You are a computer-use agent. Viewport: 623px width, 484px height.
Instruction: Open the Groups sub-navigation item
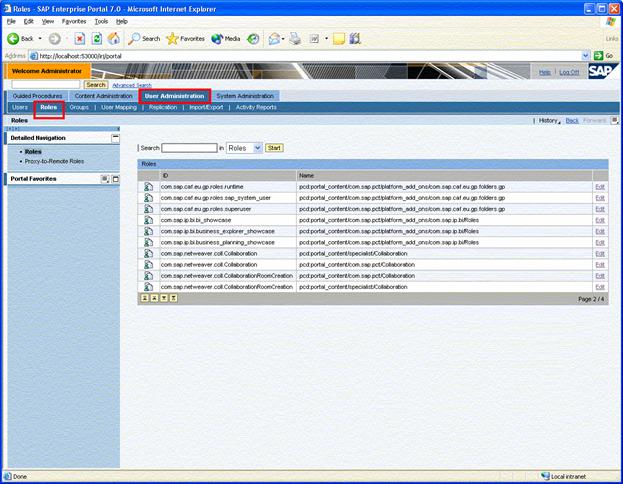[79, 107]
